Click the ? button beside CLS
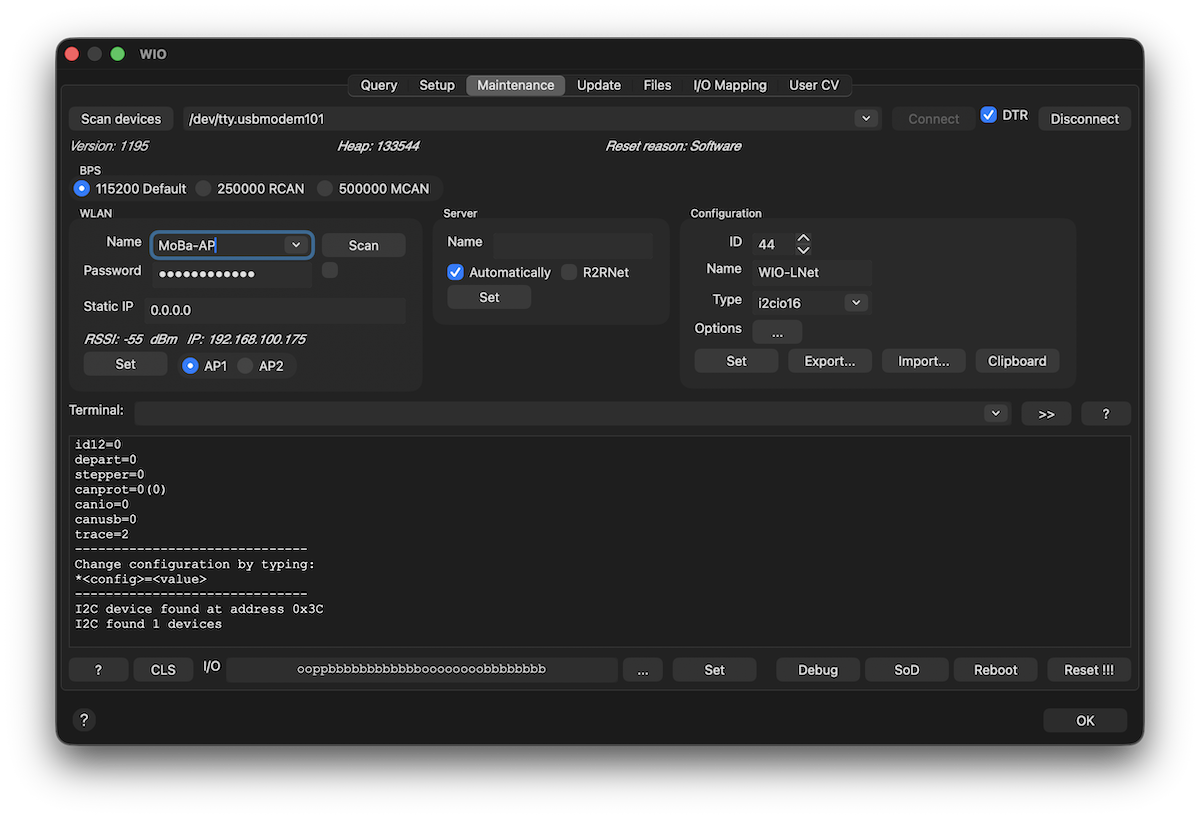The image size is (1200, 819). pyautogui.click(x=98, y=670)
